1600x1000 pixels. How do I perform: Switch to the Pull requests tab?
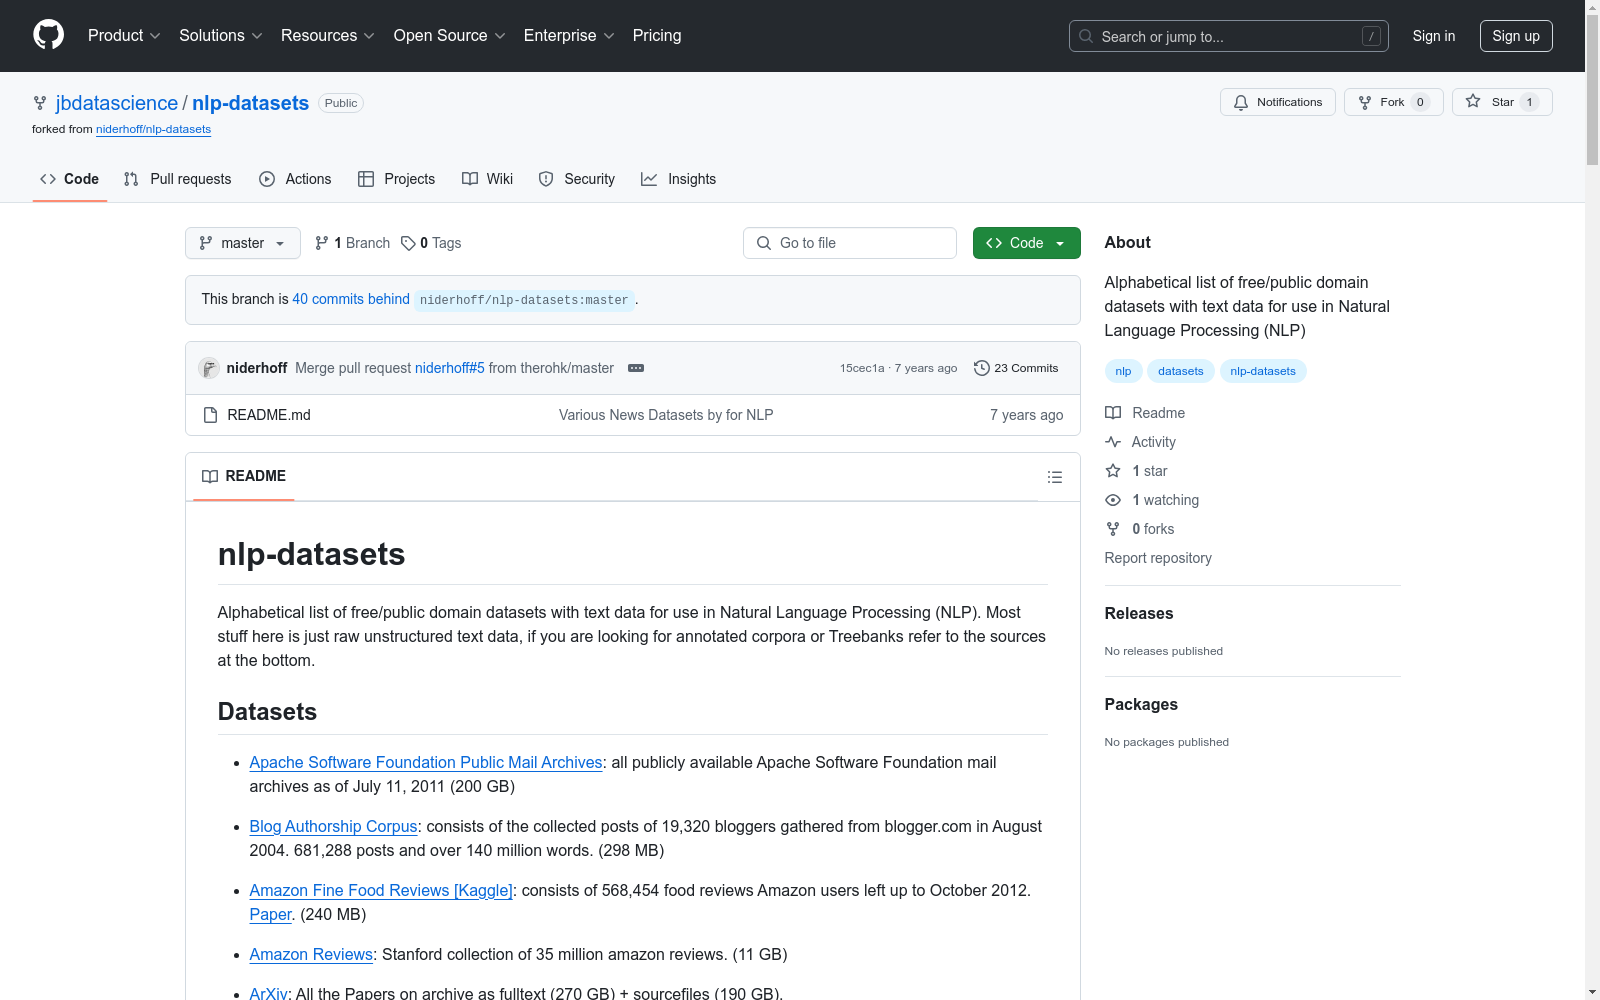tap(177, 179)
